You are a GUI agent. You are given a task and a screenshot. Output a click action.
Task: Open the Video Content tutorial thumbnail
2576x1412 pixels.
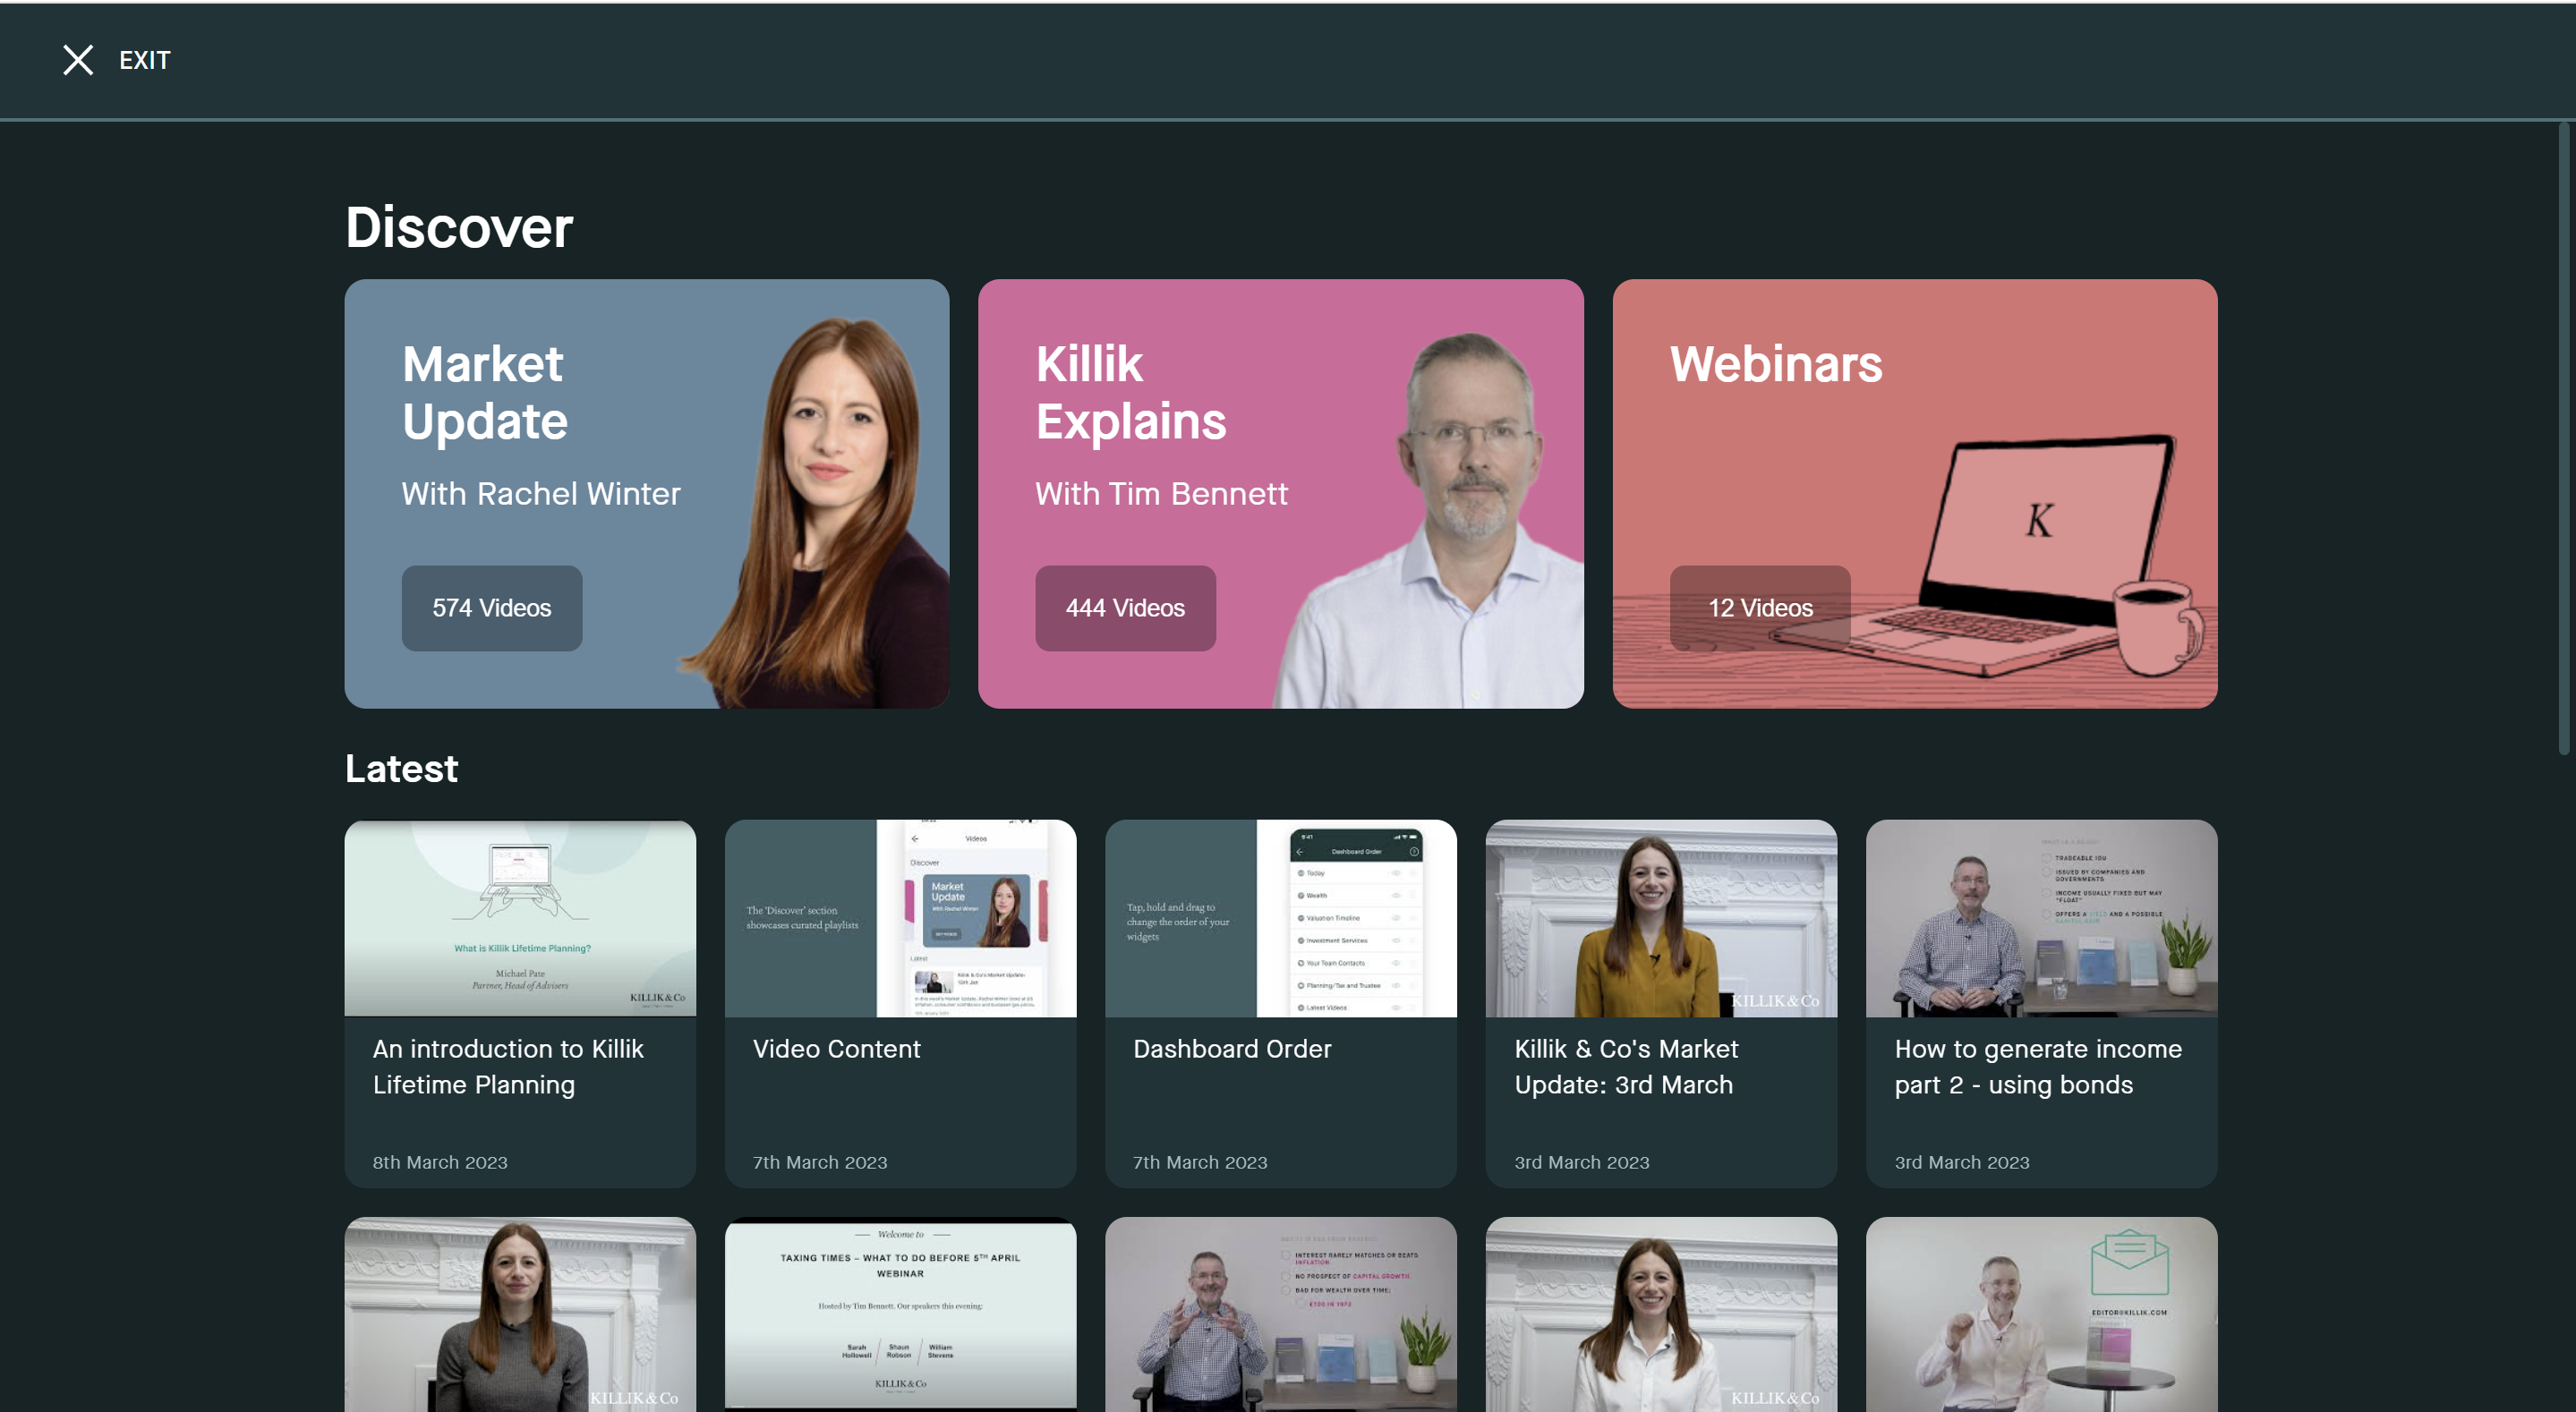click(x=900, y=917)
